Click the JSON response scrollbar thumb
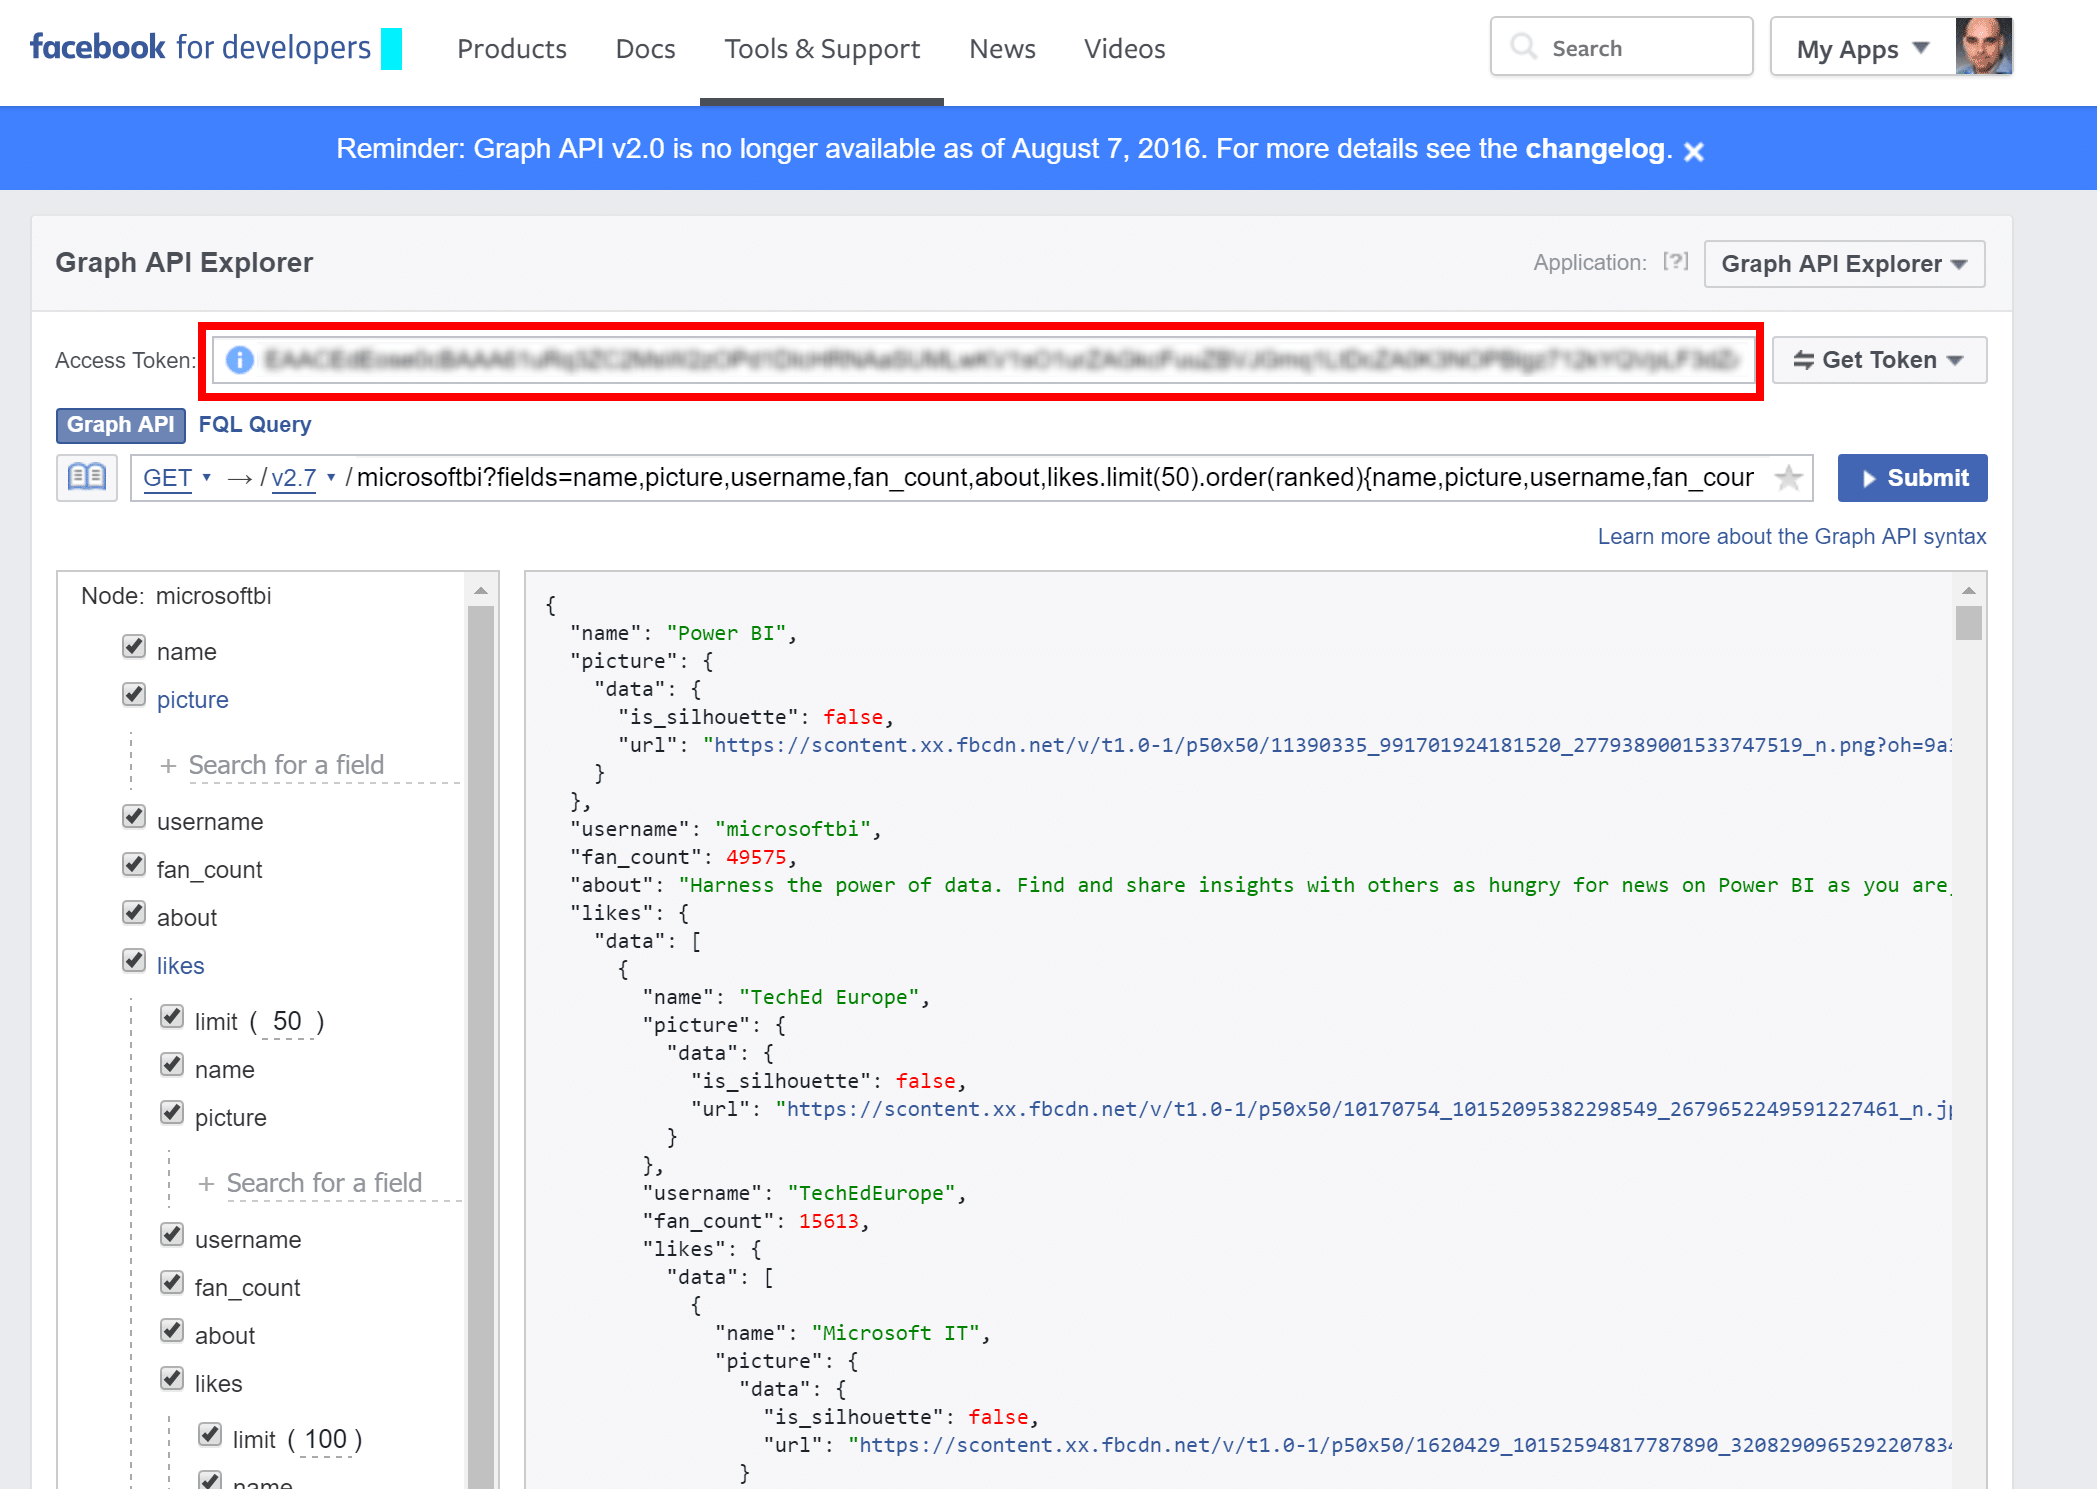Image resolution: width=2097 pixels, height=1489 pixels. click(x=1968, y=623)
